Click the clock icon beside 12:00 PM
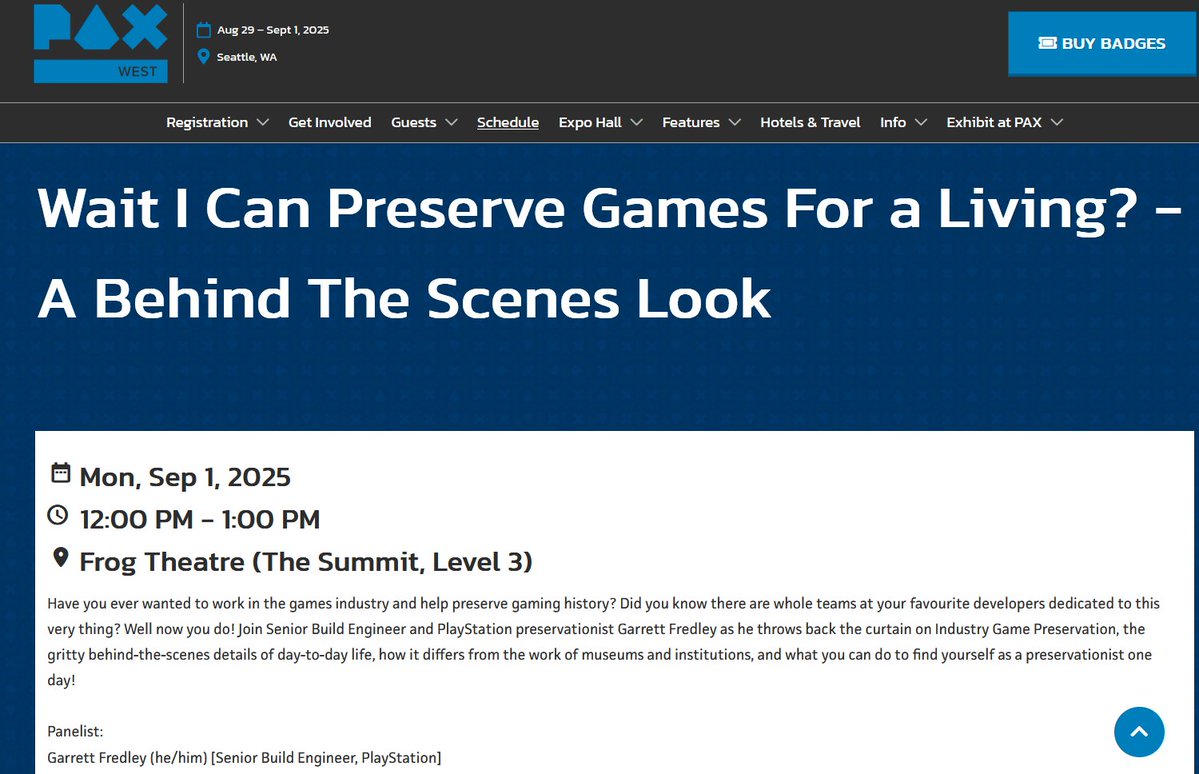The image size is (1199, 774). click(x=58, y=515)
